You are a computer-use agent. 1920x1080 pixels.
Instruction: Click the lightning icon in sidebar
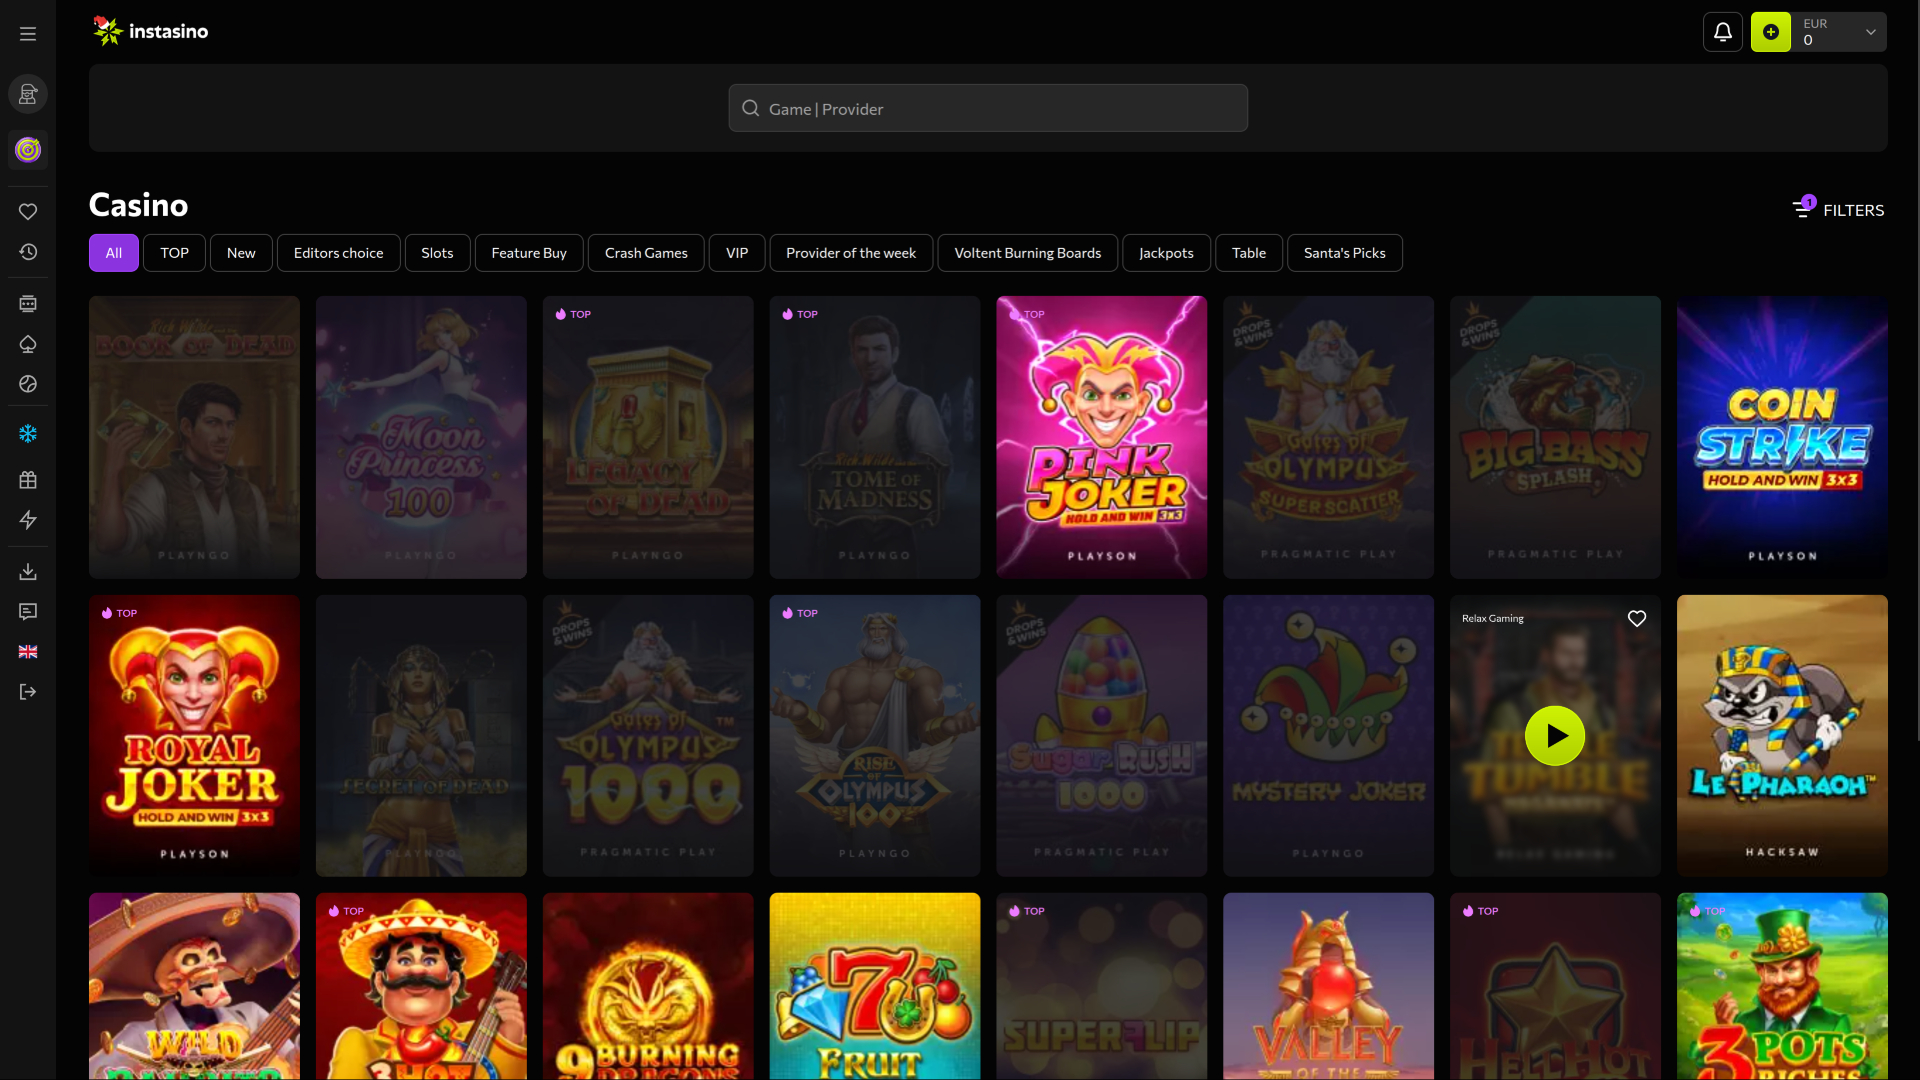tap(27, 519)
